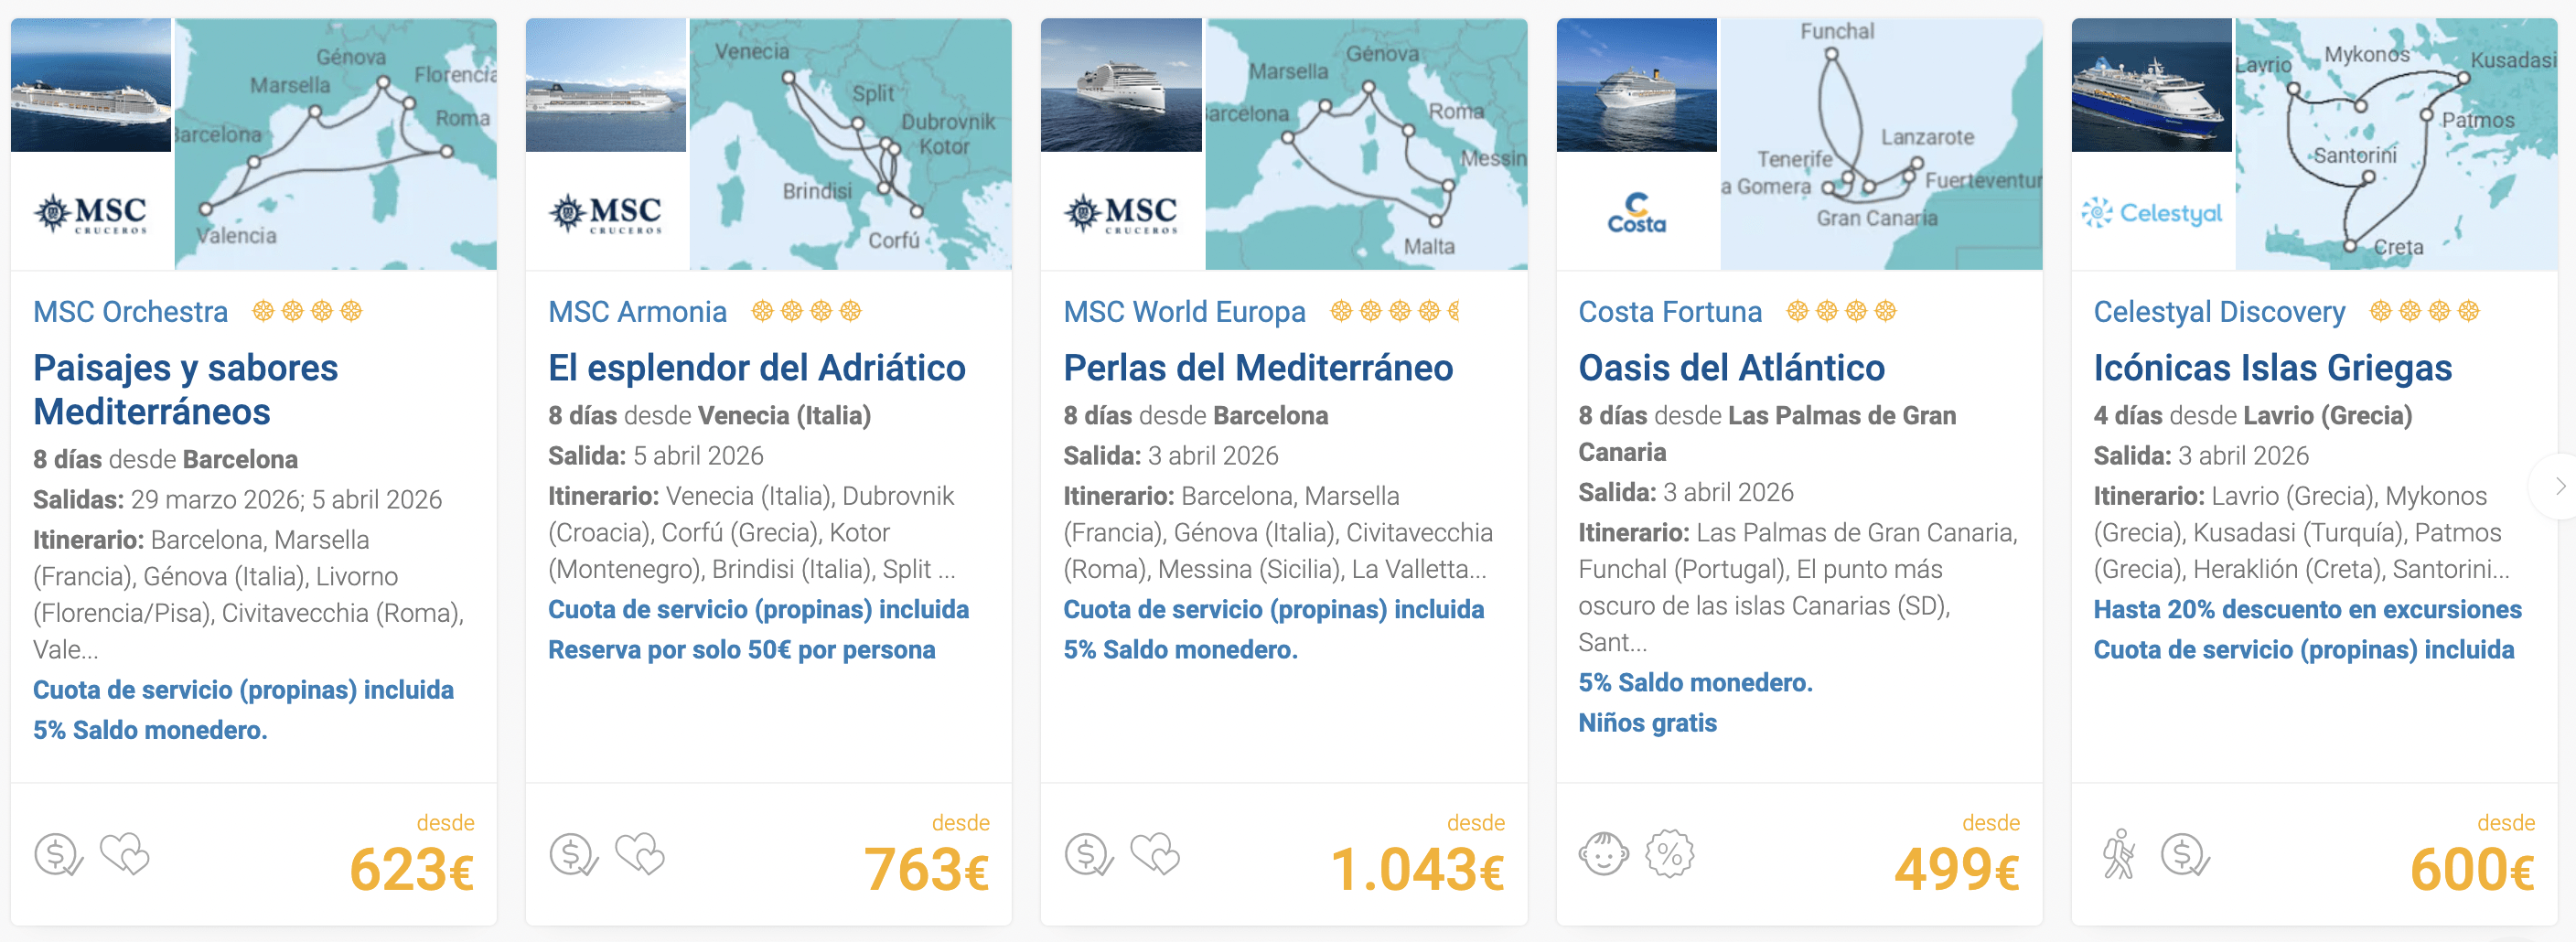Open the MSC Orchestra ship link

[130, 312]
